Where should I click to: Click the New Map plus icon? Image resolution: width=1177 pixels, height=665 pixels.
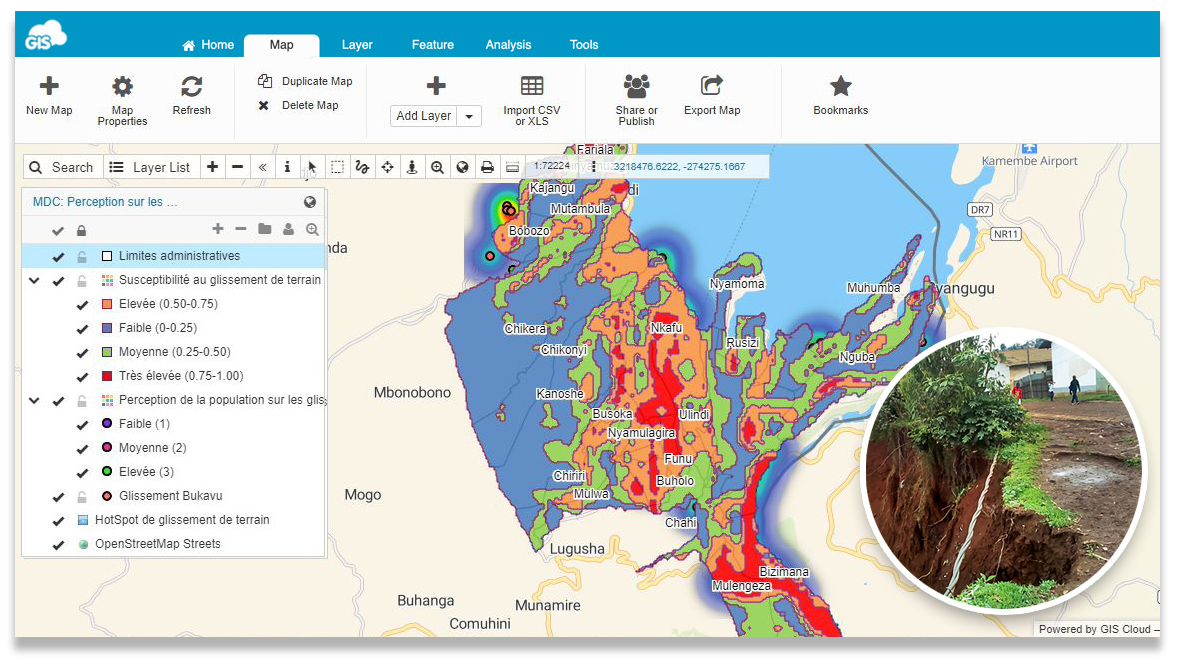[49, 86]
